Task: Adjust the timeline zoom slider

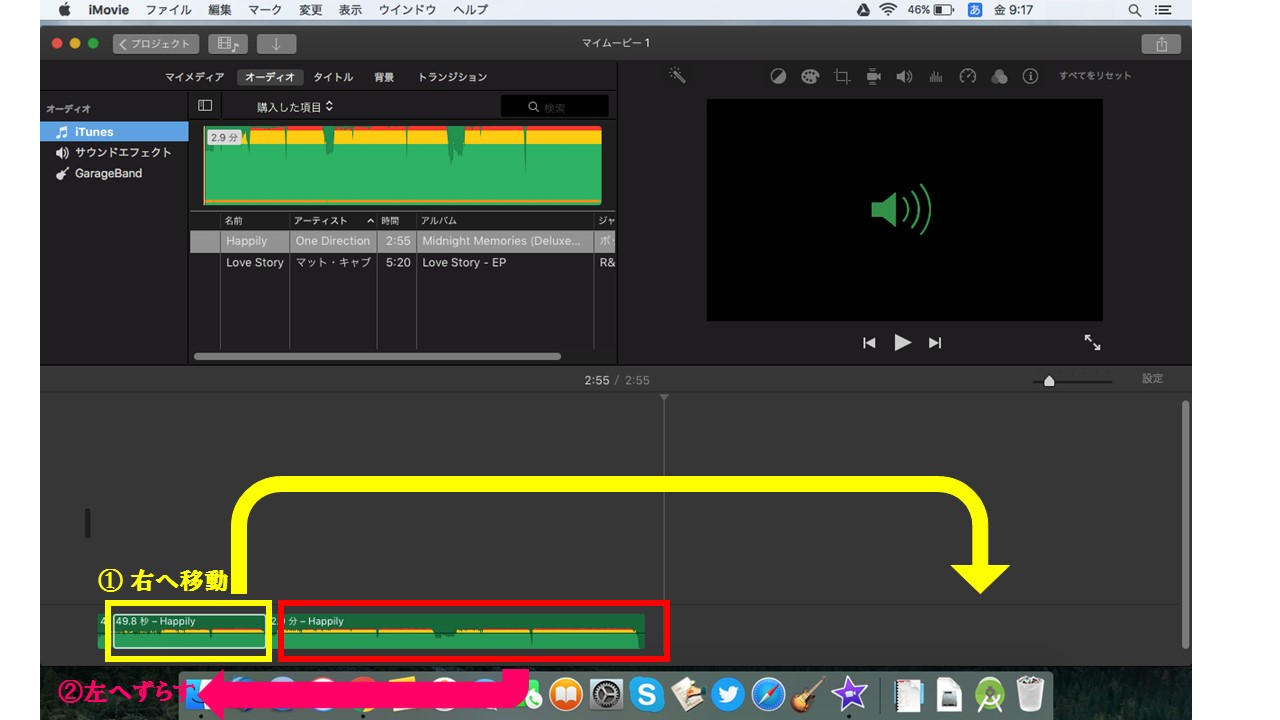Action: [1049, 381]
